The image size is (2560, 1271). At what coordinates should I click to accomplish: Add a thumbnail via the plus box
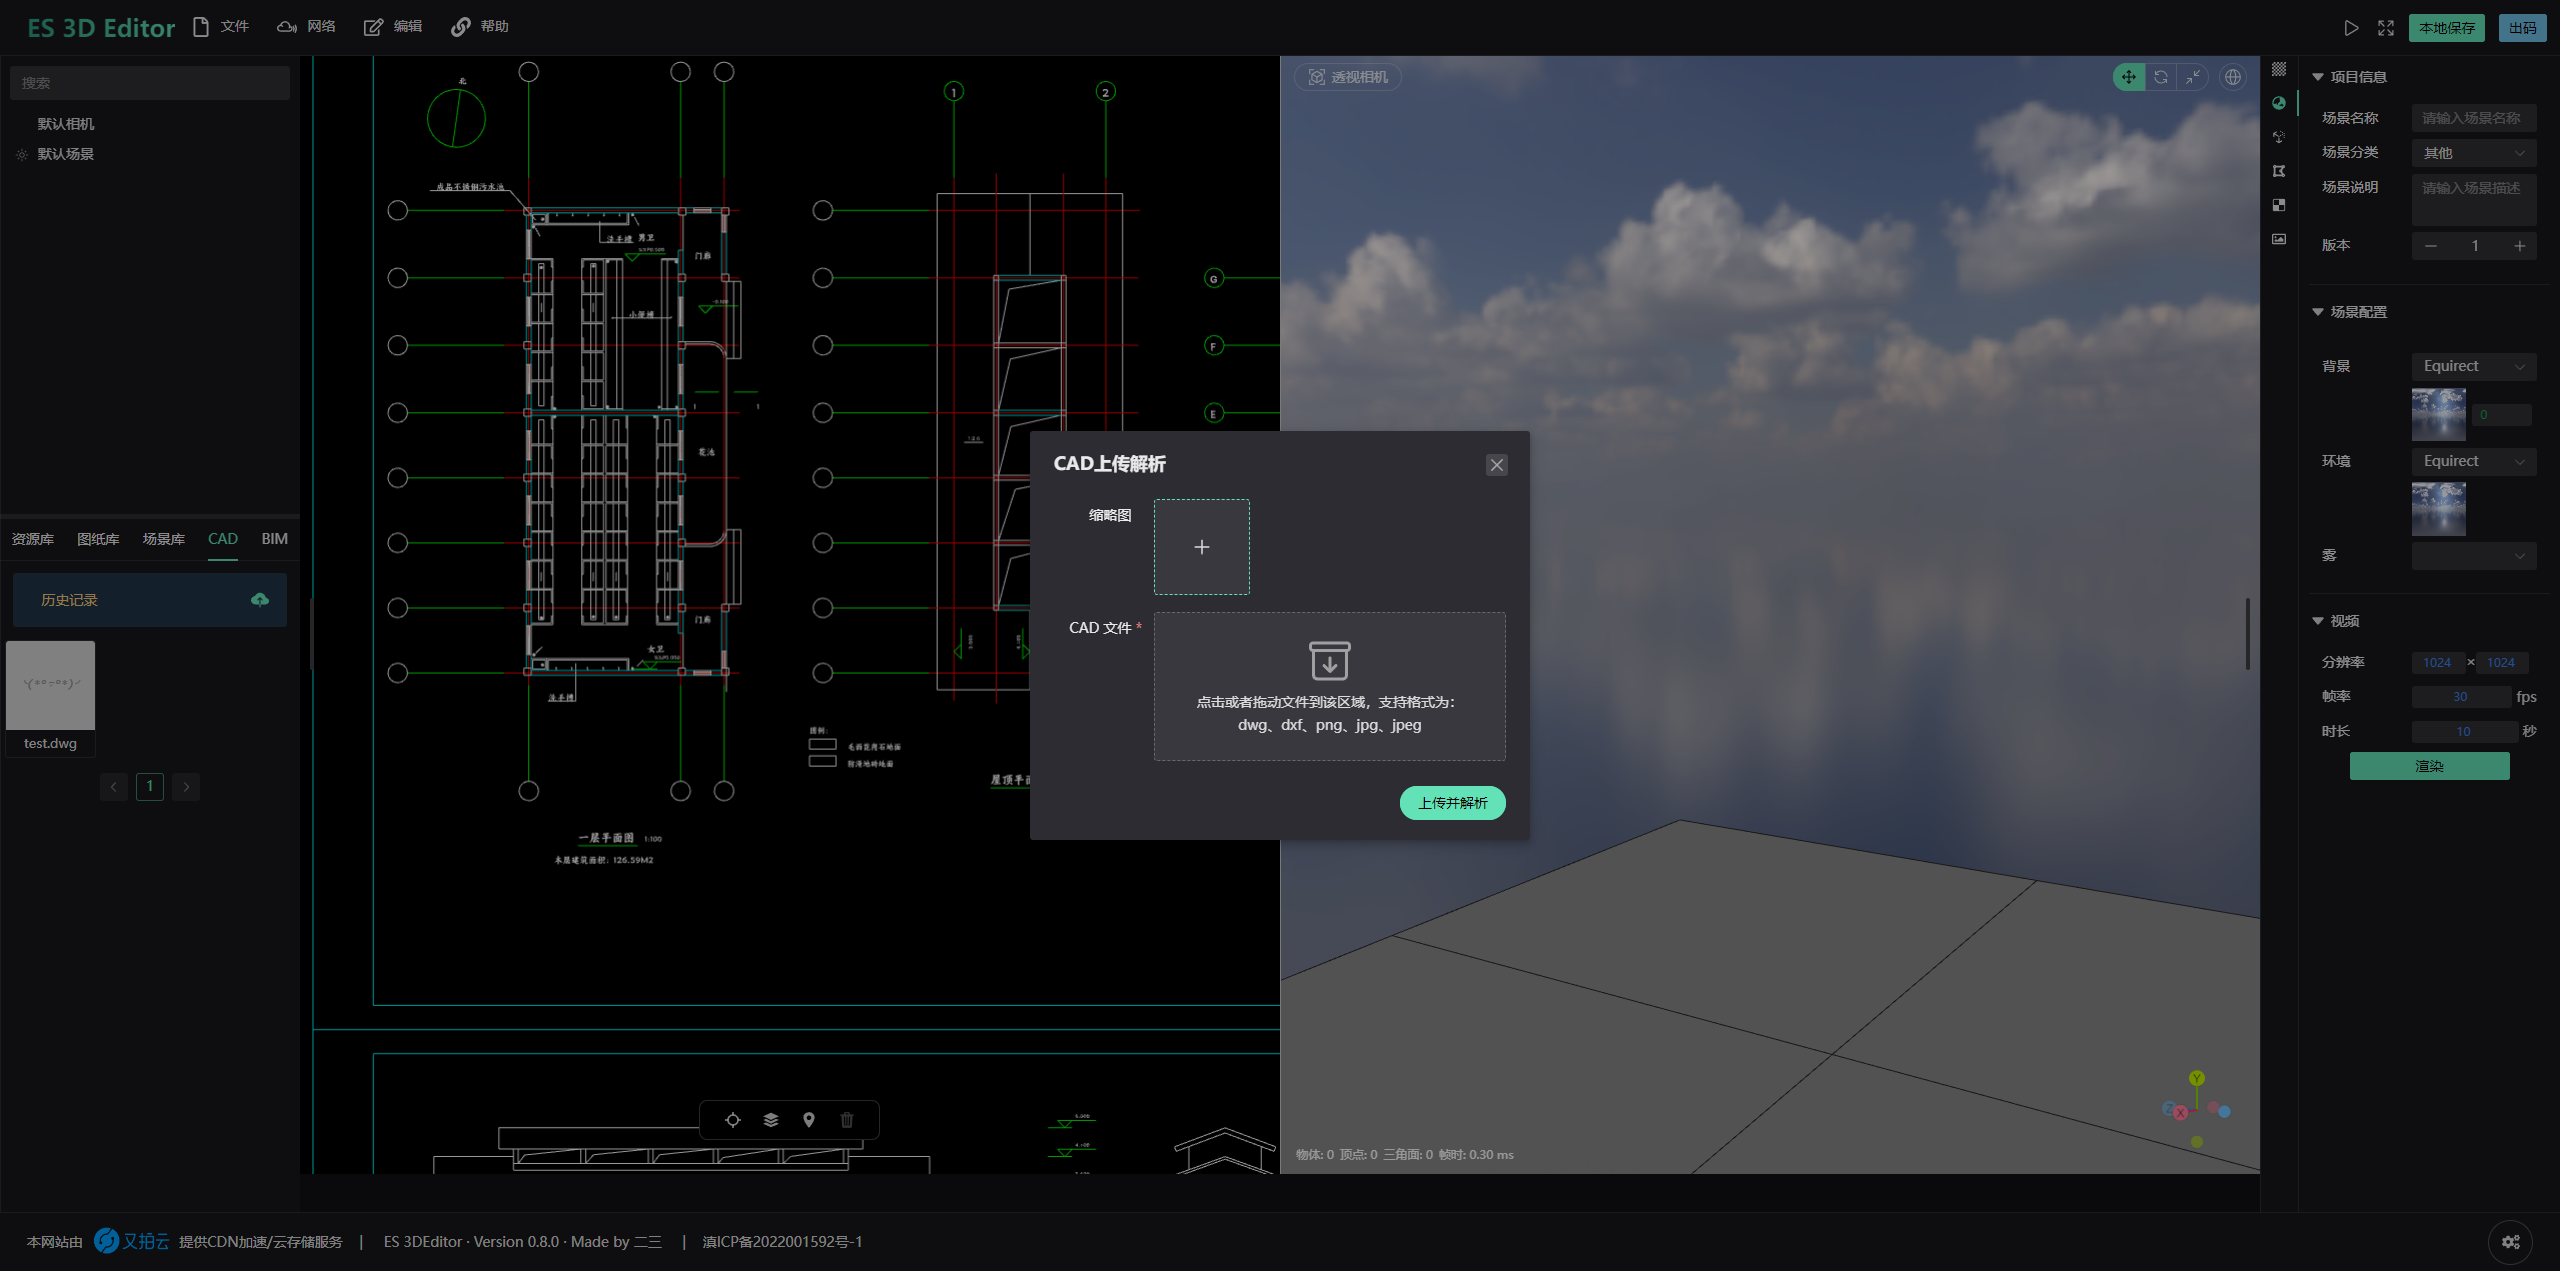(1202, 547)
